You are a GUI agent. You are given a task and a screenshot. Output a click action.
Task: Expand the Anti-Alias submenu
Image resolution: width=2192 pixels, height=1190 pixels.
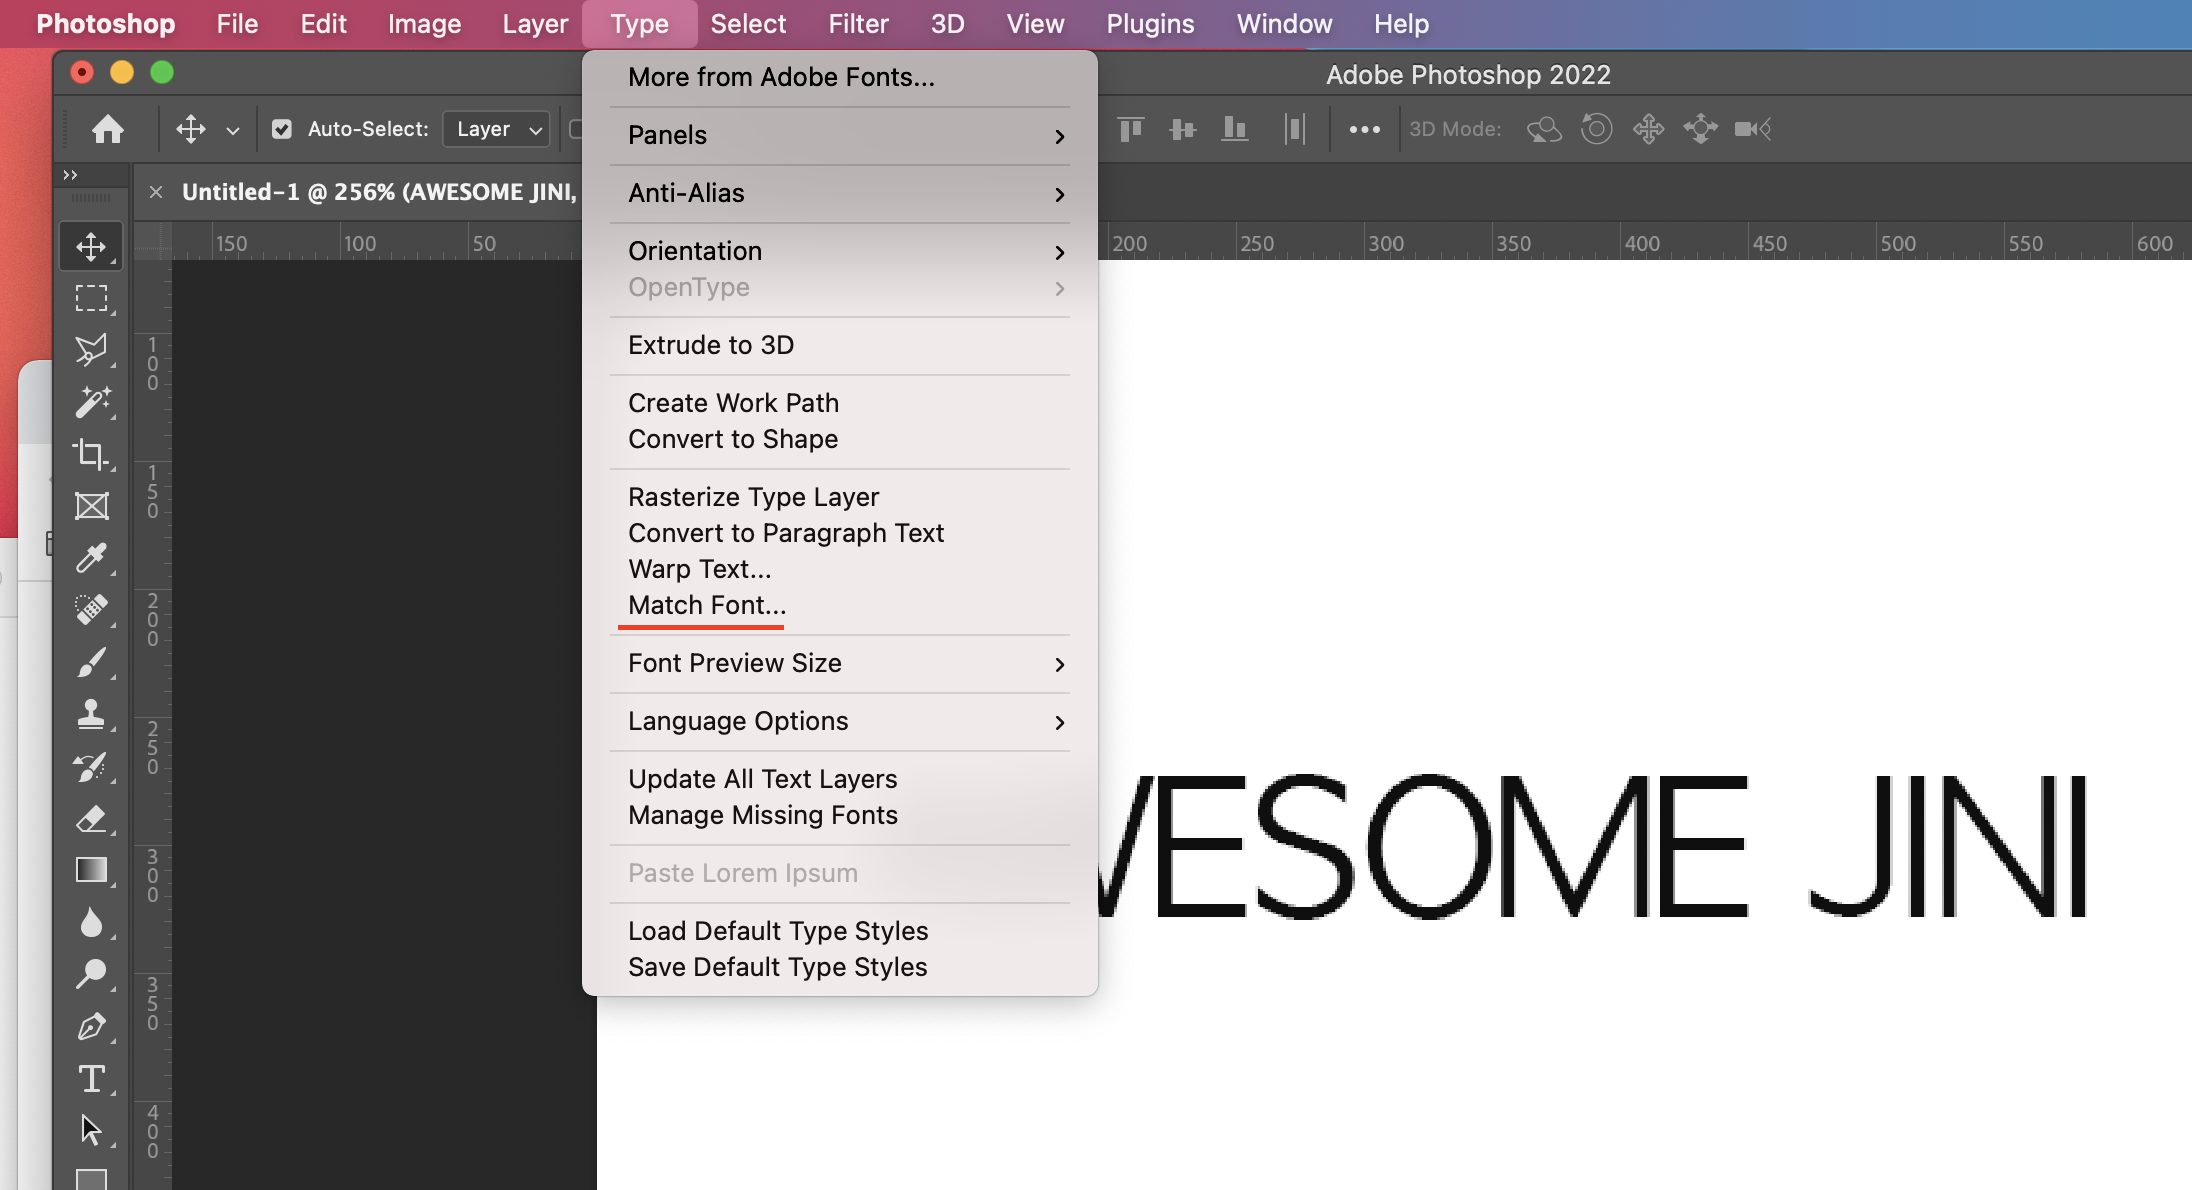840,193
